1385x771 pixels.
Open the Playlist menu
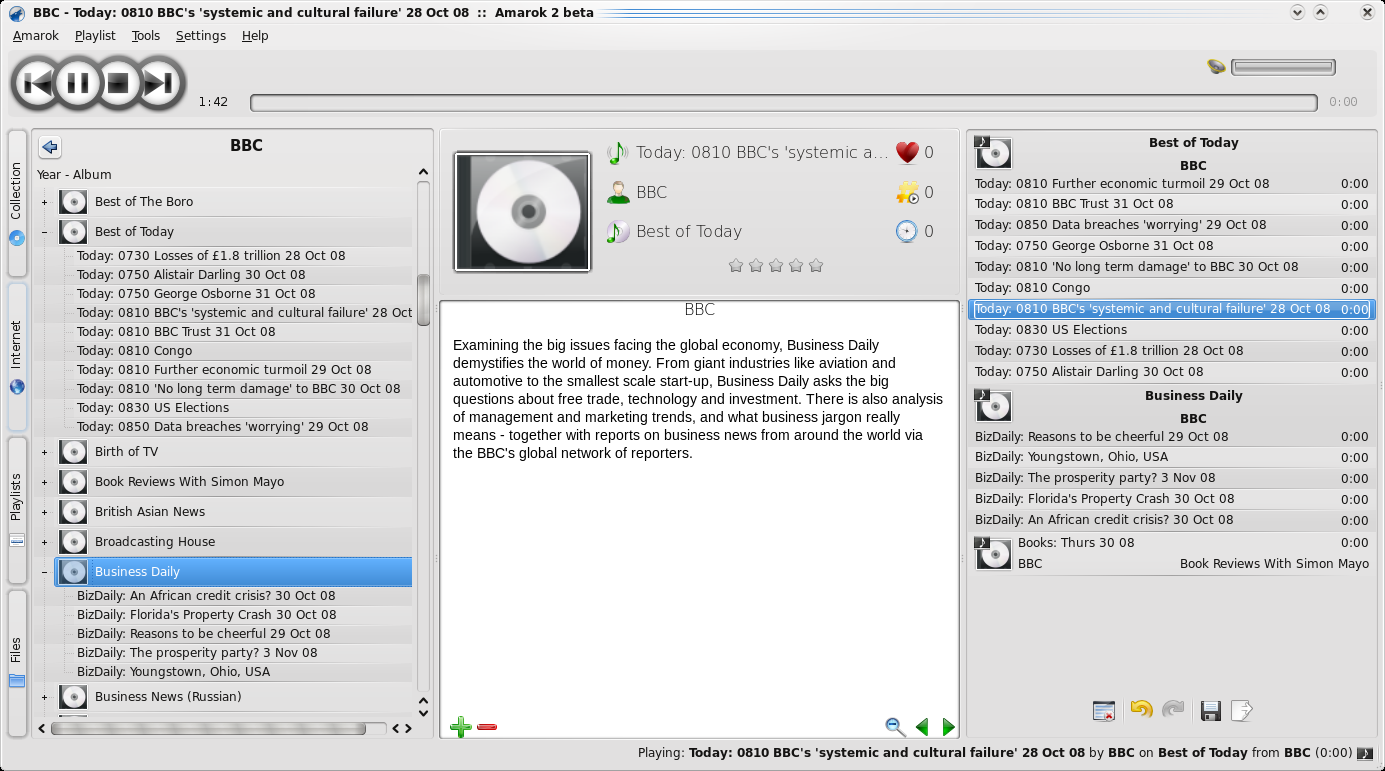click(95, 36)
